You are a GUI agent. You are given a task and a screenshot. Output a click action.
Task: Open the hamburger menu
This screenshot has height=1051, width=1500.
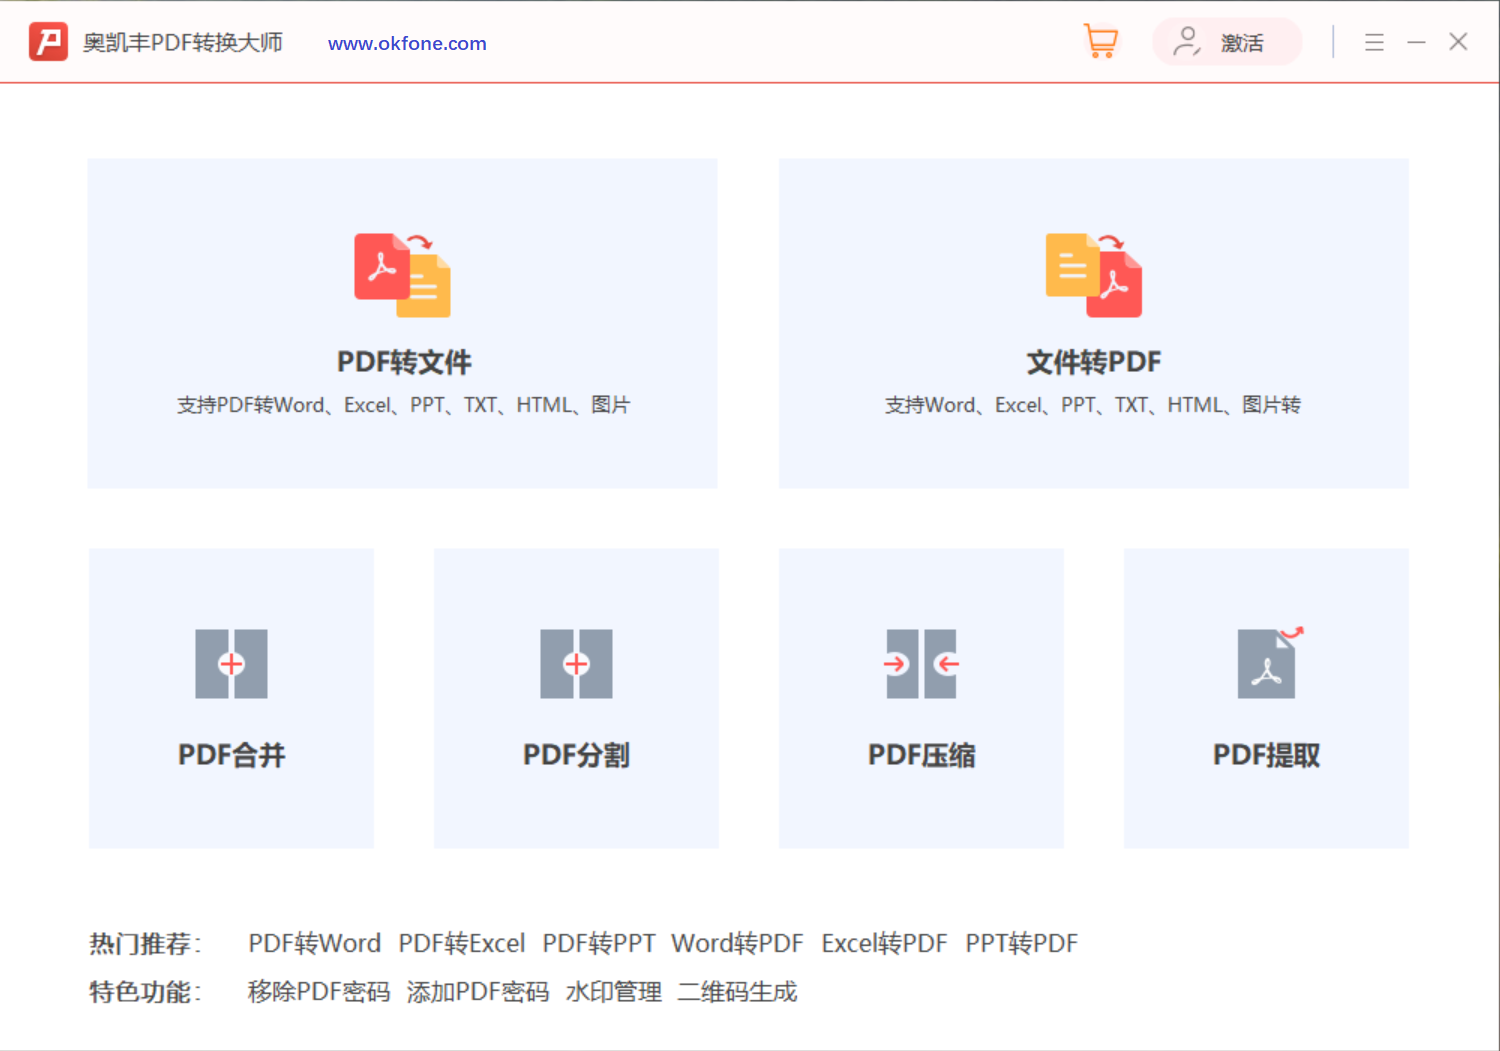tap(1374, 42)
